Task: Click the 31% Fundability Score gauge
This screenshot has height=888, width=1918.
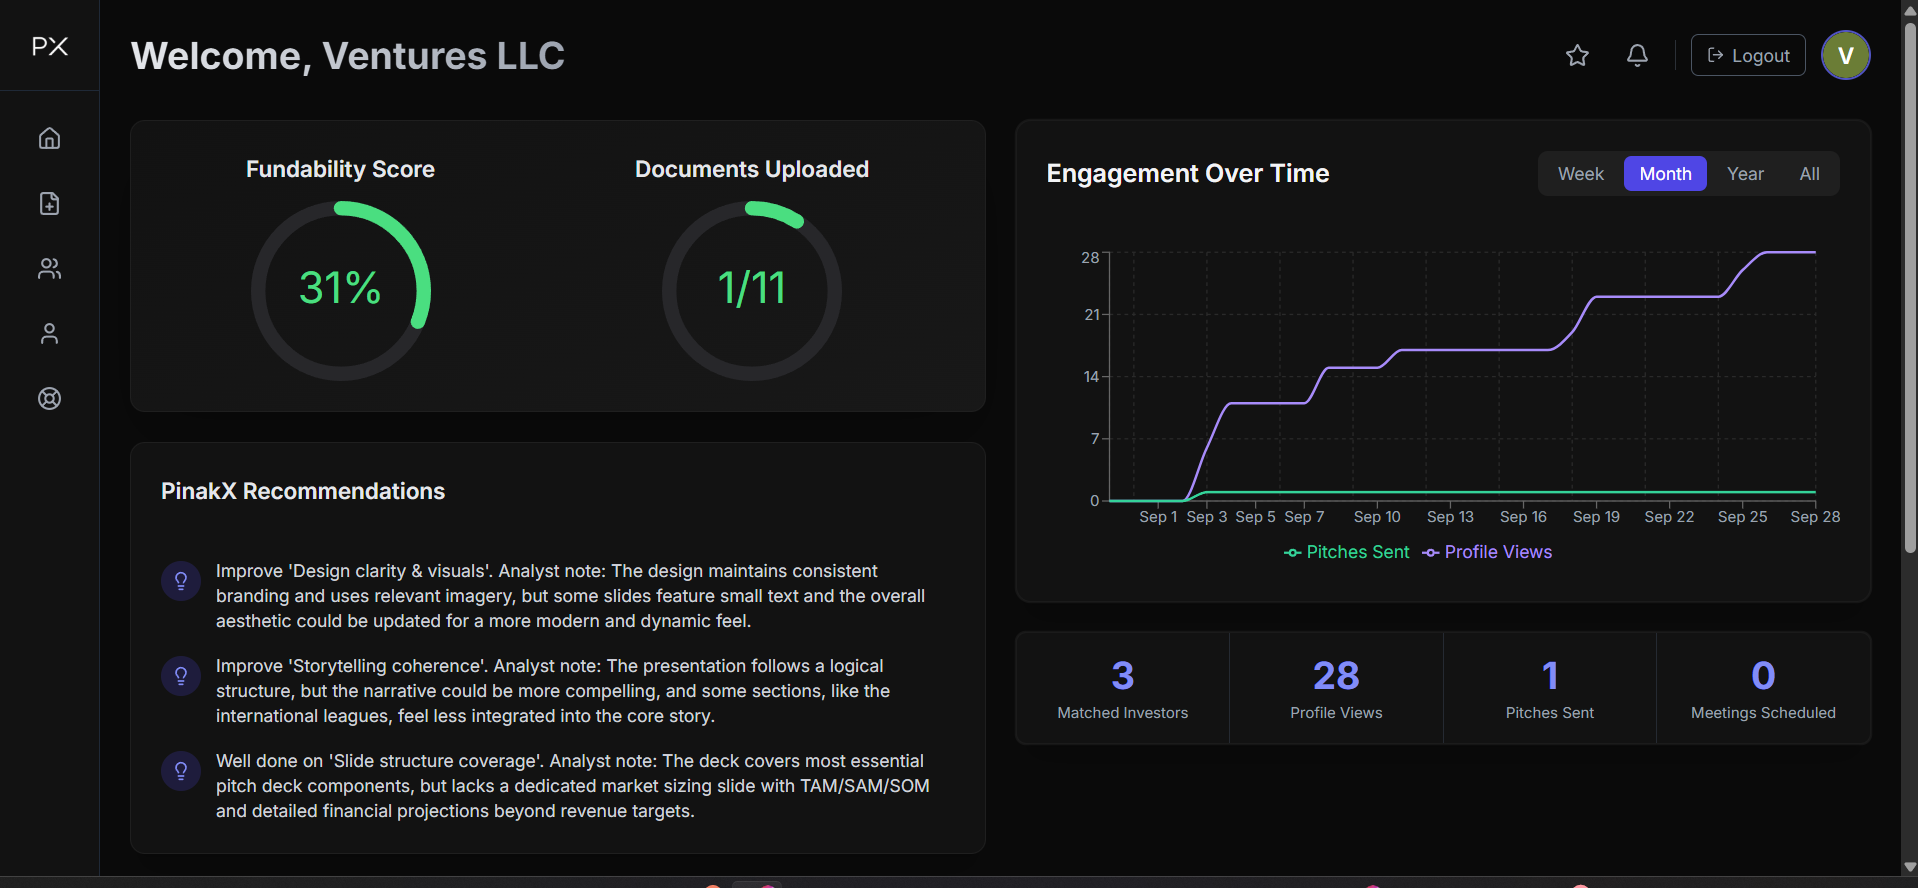Action: [341, 290]
